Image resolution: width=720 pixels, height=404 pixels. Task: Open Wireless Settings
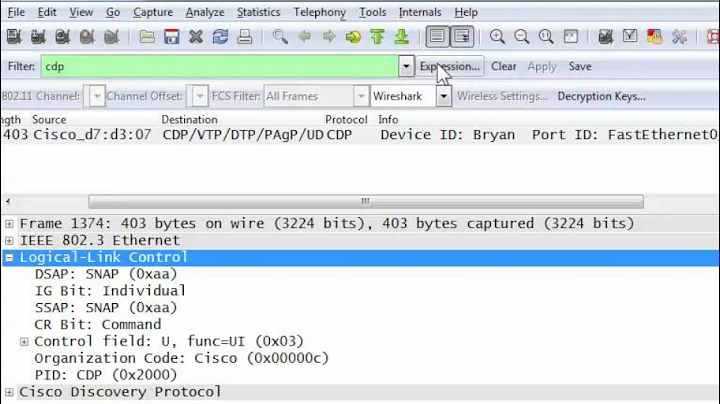click(502, 96)
